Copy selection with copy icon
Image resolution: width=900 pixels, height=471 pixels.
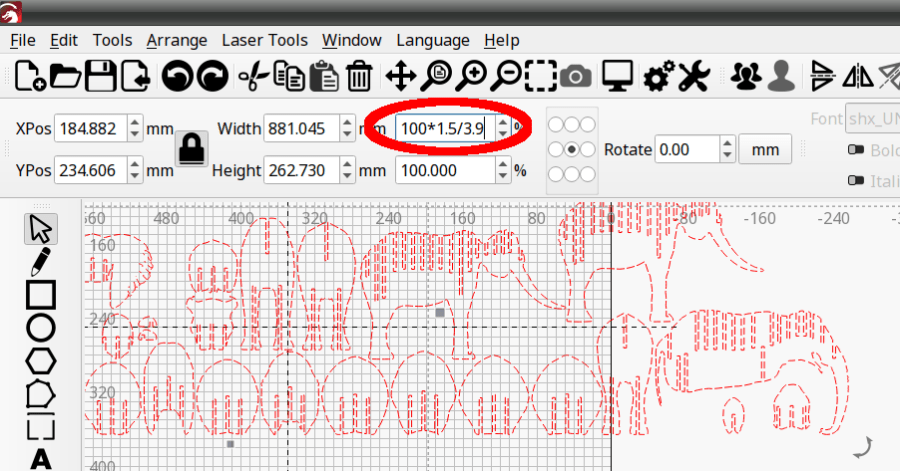point(289,76)
